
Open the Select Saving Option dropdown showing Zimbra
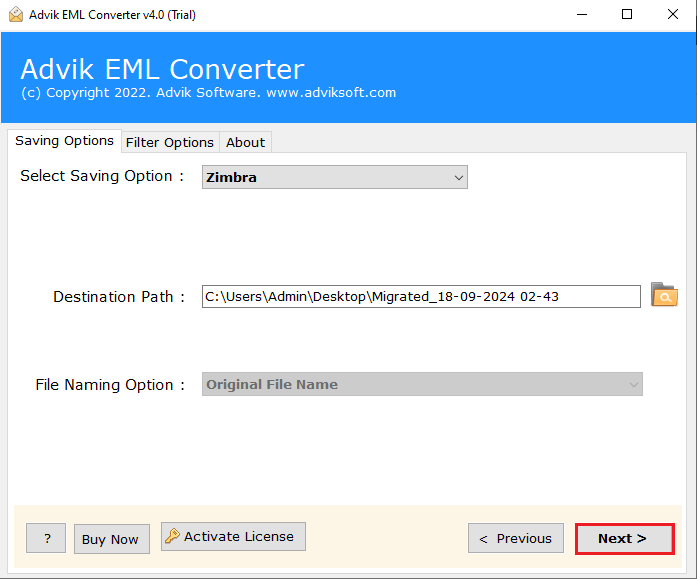coord(335,177)
